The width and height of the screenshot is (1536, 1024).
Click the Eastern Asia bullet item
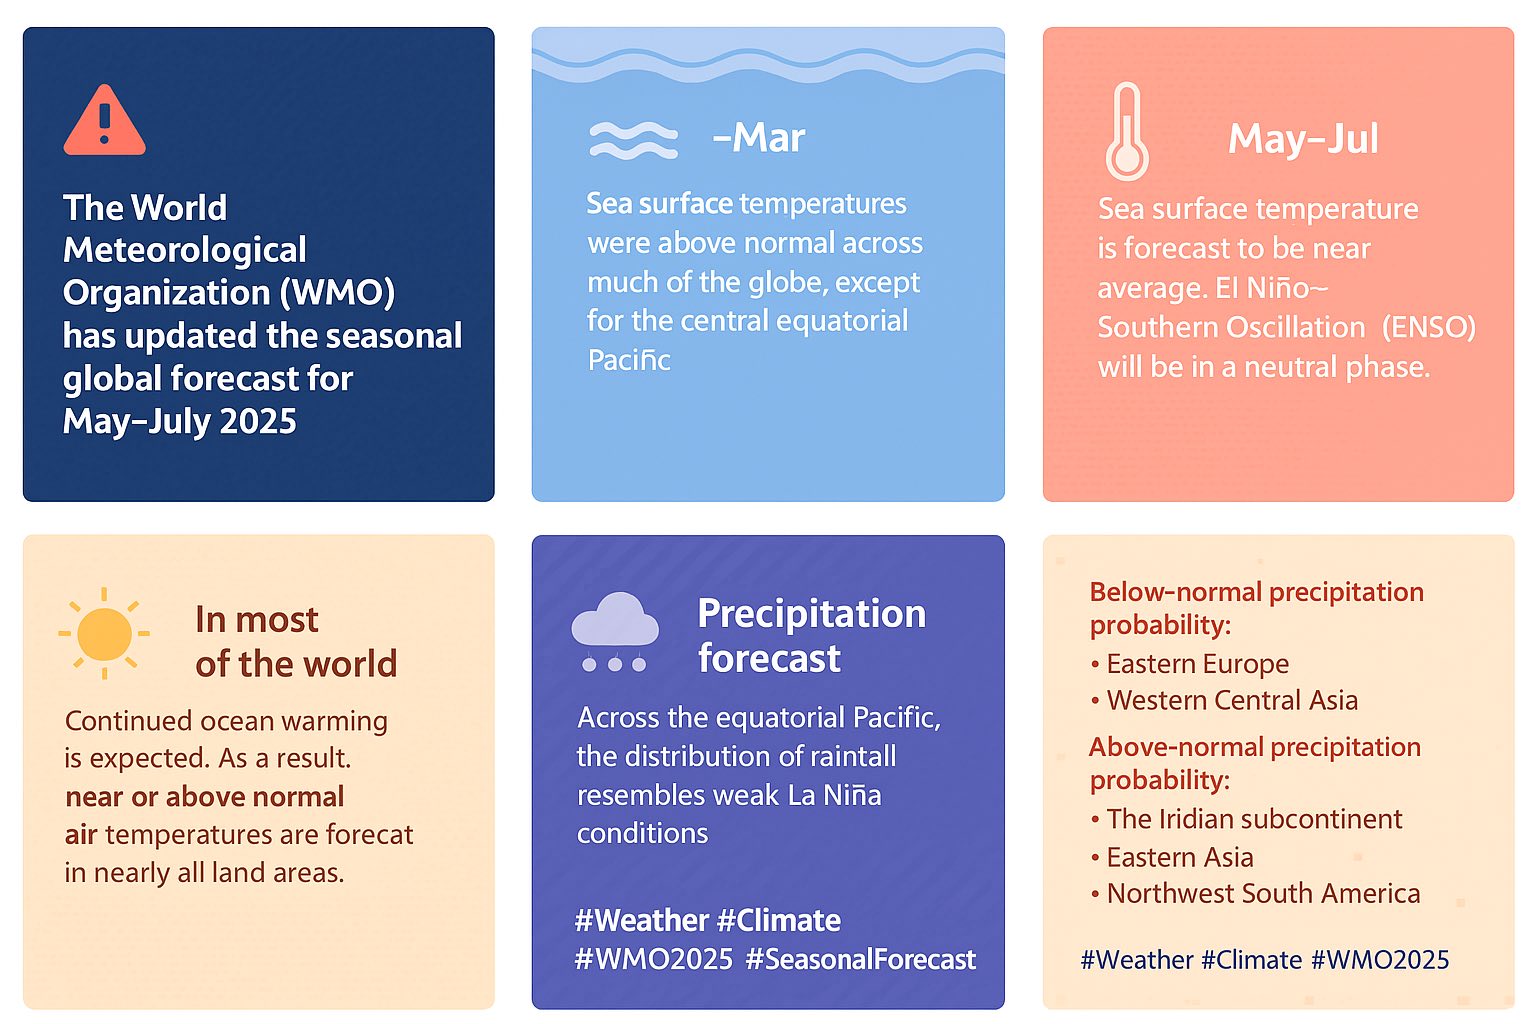click(1171, 857)
